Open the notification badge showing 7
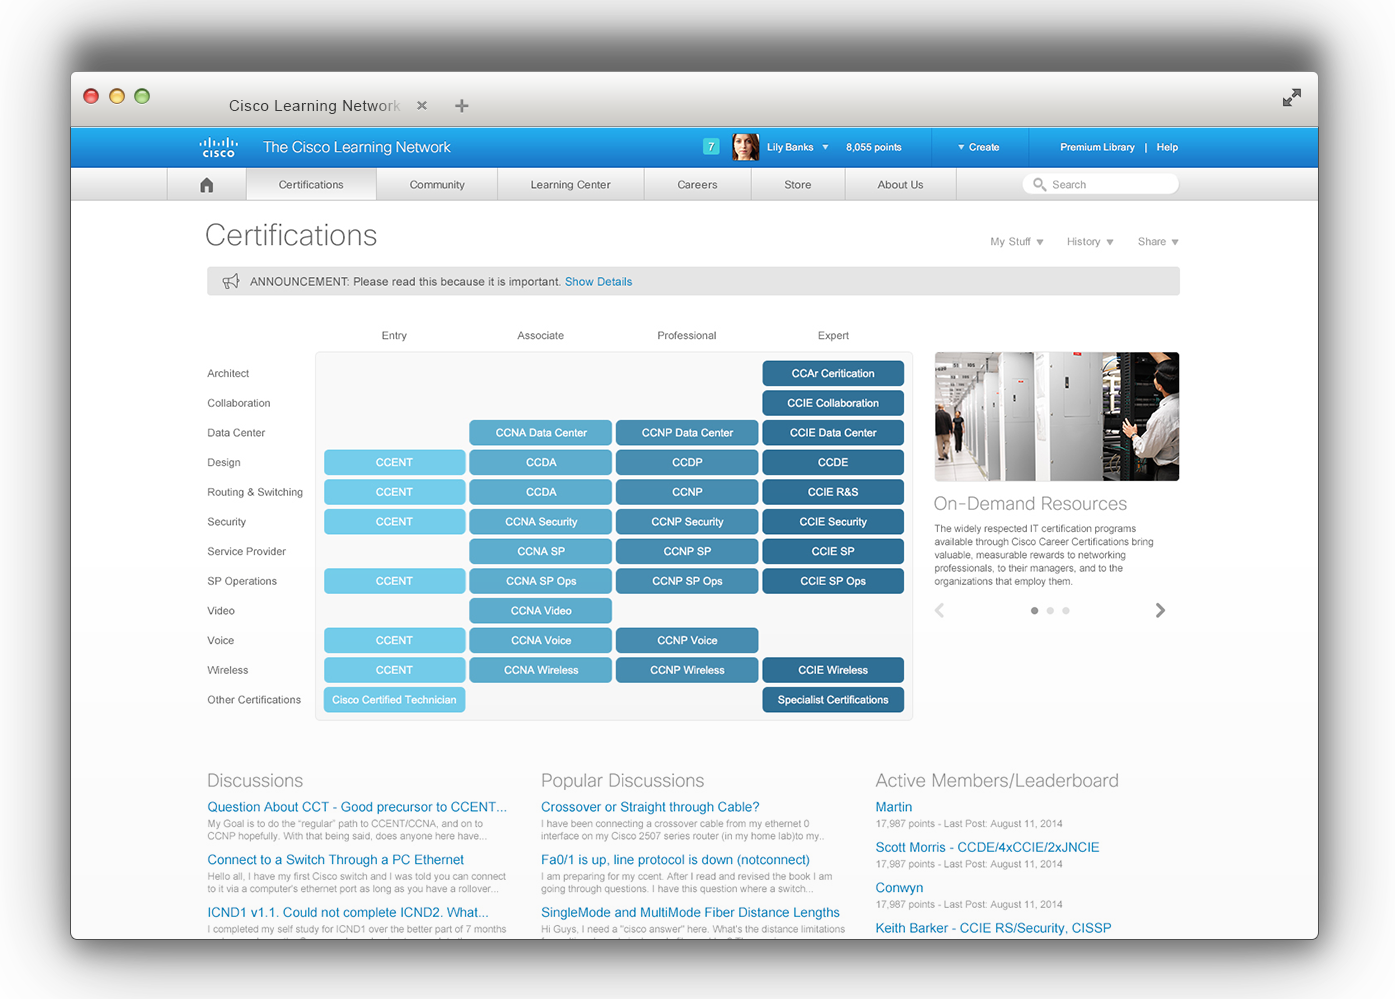 tap(711, 147)
